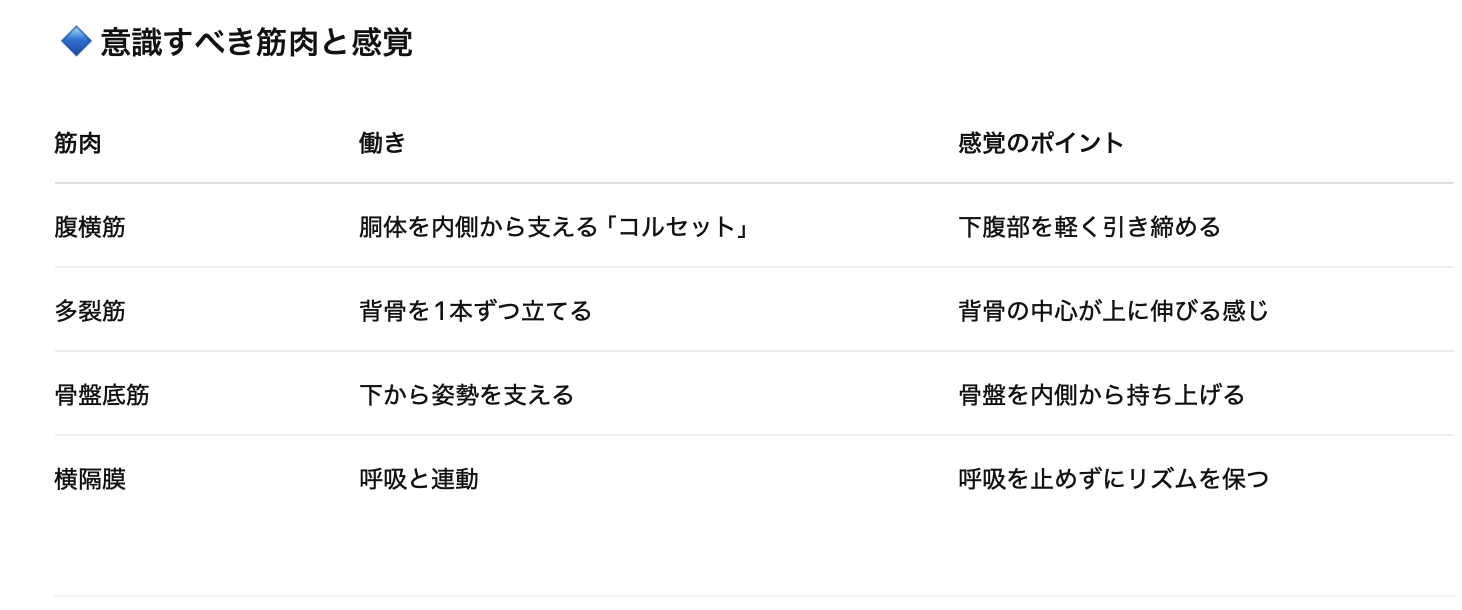This screenshot has width=1462, height=610.
Task: Select the 筋肉 column header
Action: coord(78,143)
